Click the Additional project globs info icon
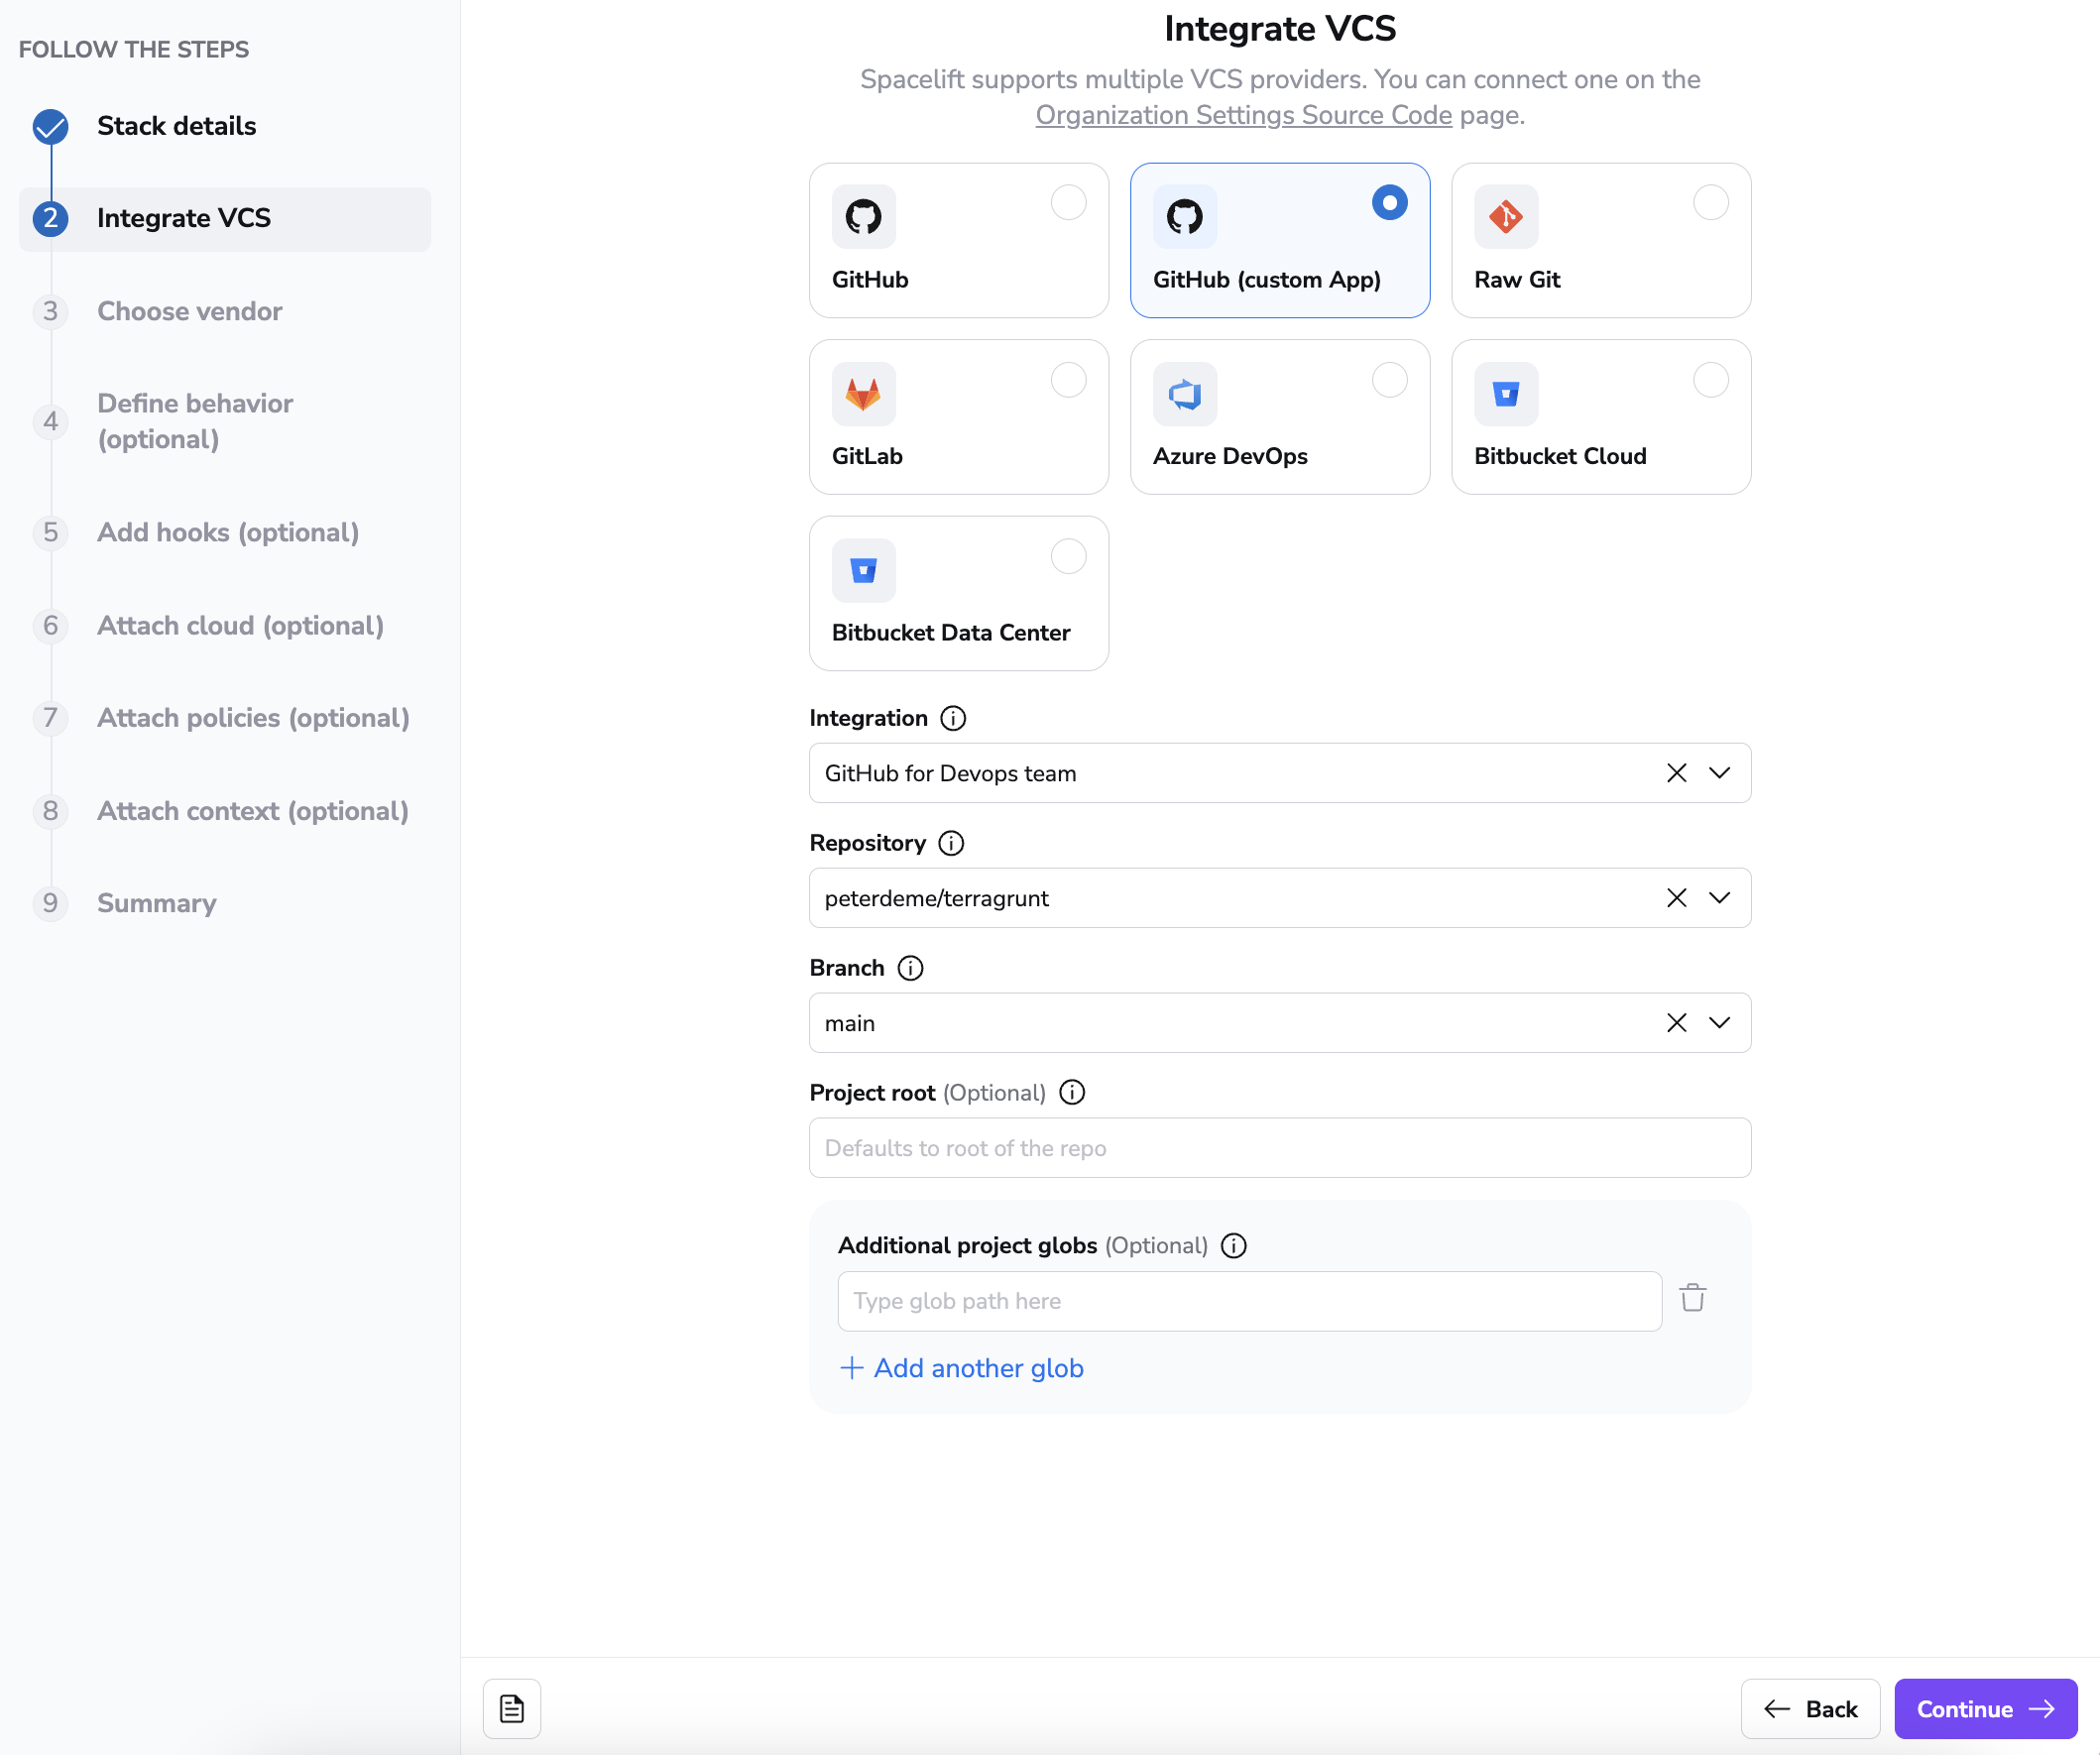This screenshot has width=2100, height=1755. 1234,1245
